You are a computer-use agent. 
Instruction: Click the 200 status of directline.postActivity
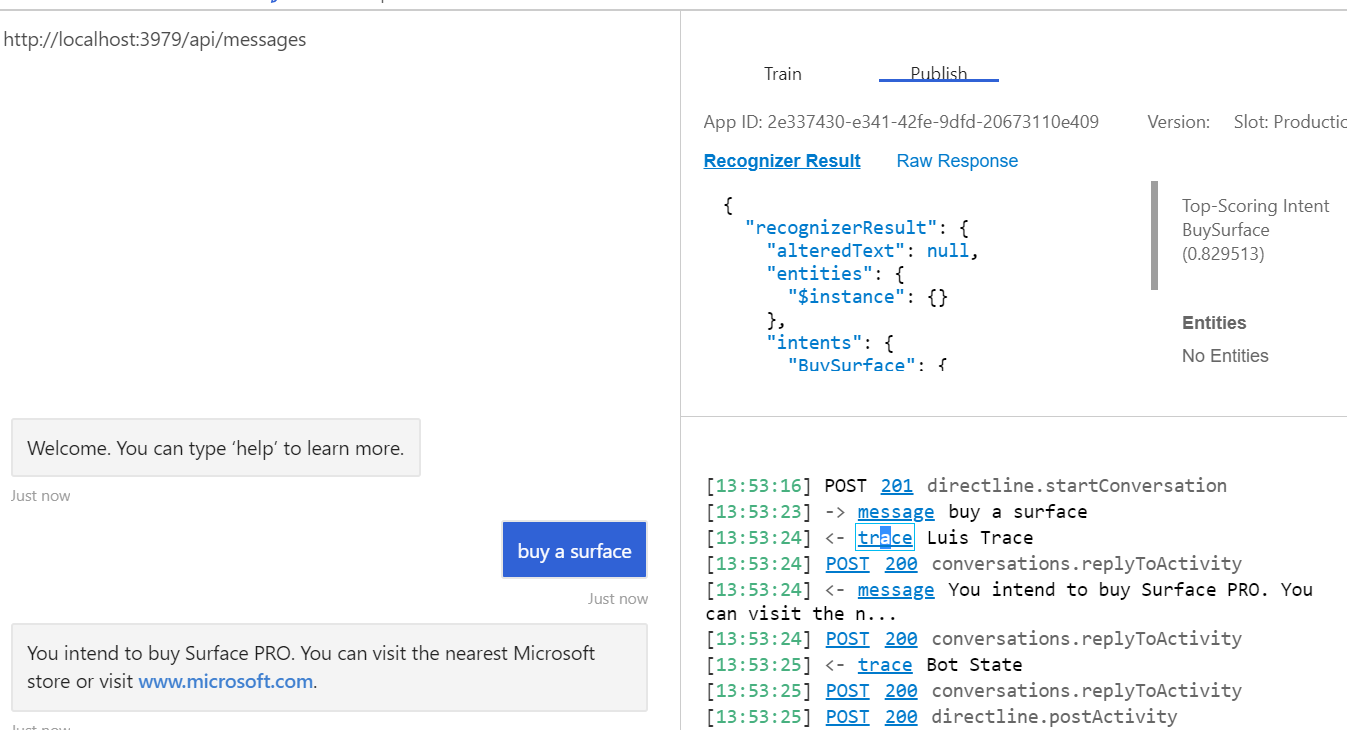pyautogui.click(x=901, y=717)
